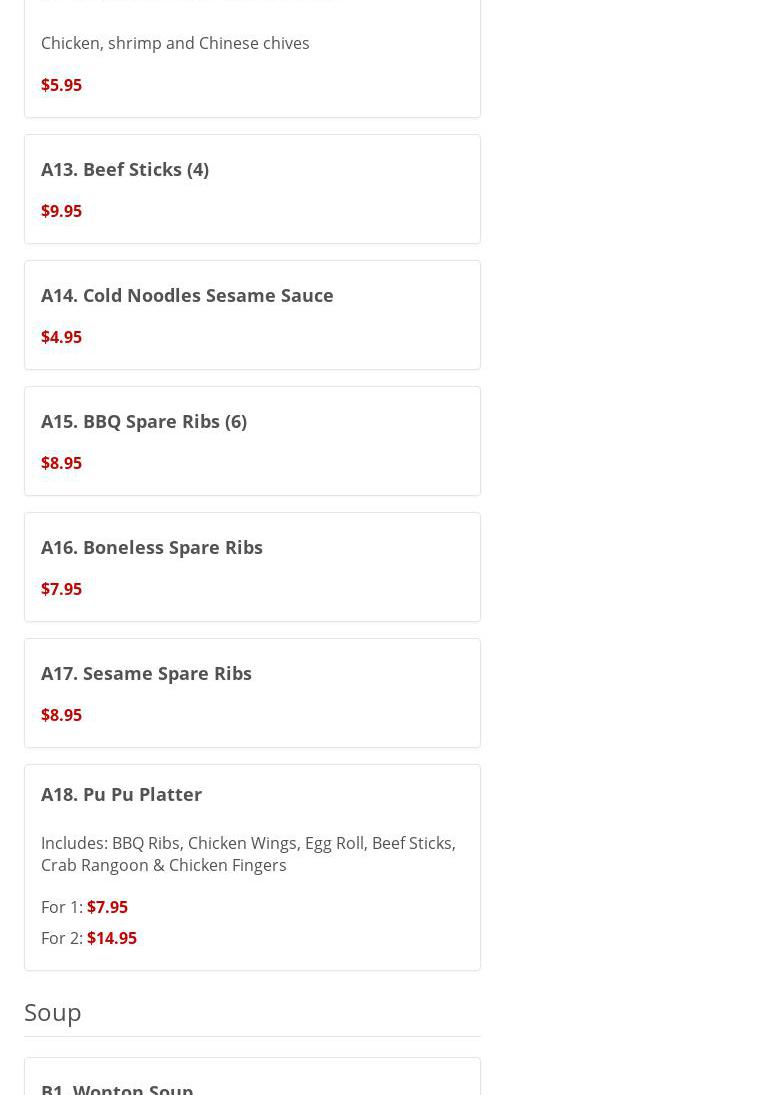Open the A18 Pu Pu Platter item
This screenshot has height=1095, width=770.
point(121,794)
